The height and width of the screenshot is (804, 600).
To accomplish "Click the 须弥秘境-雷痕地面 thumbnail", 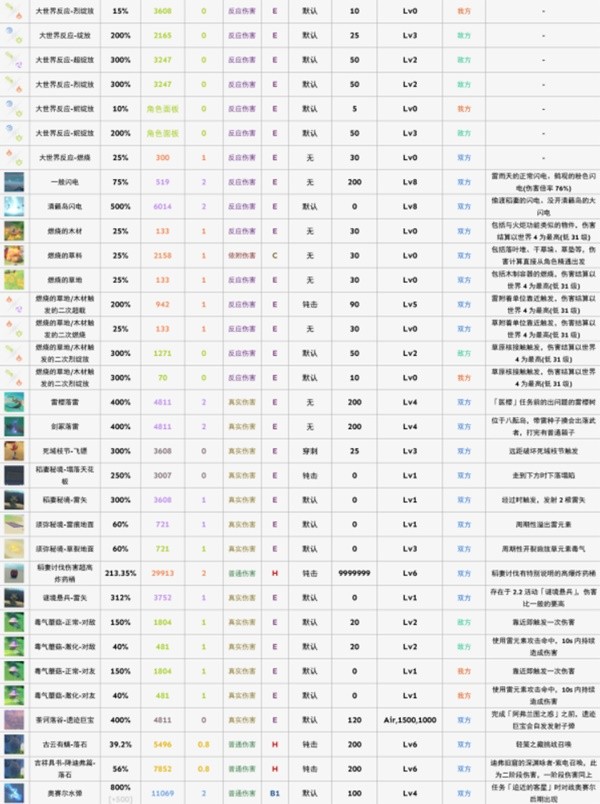I will (x=14, y=525).
